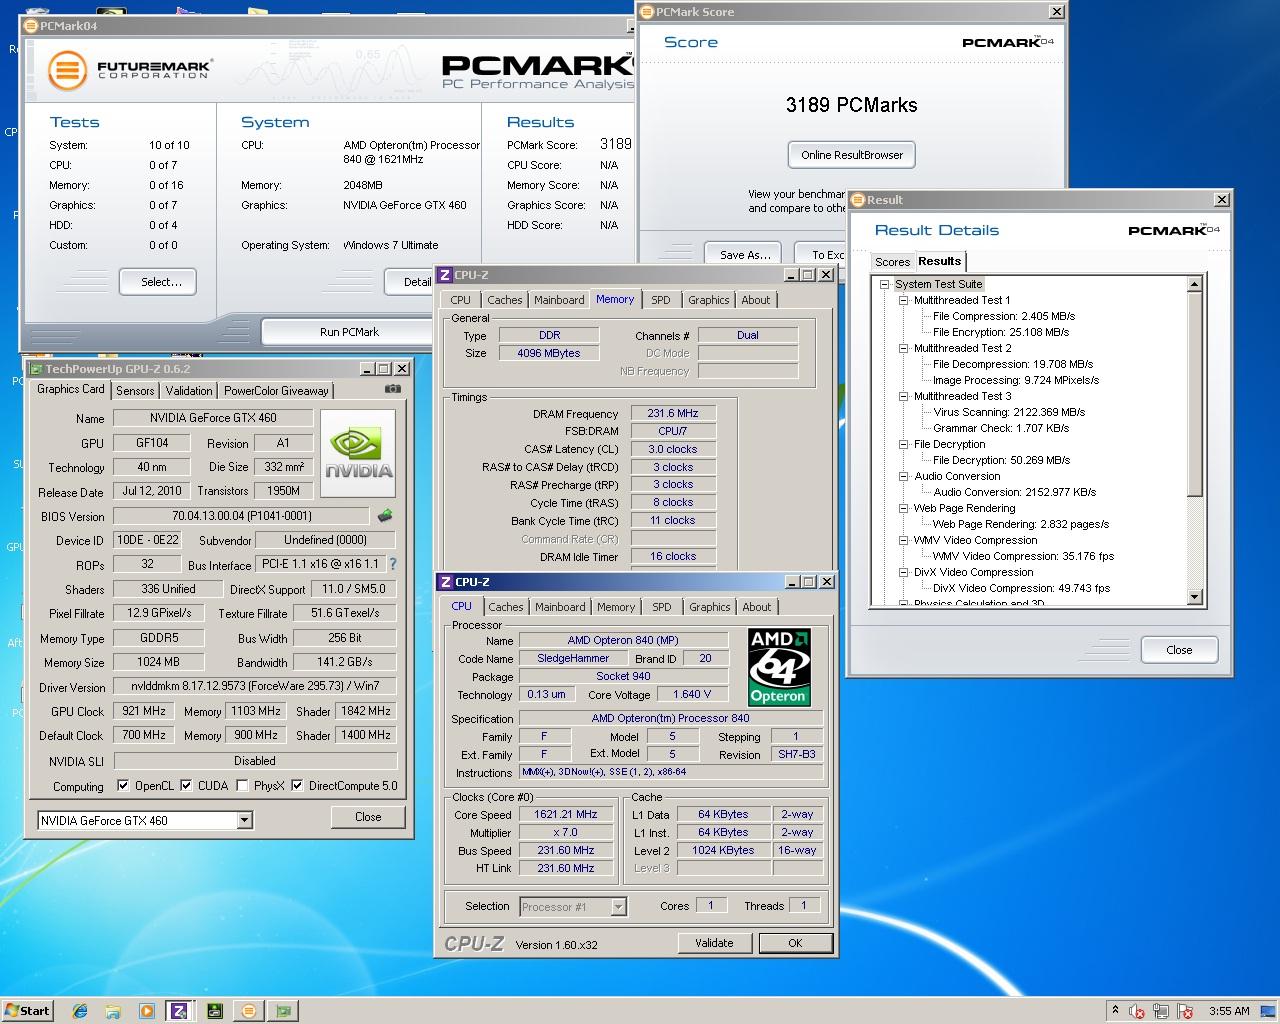This screenshot has height=1024, width=1280.
Task: Click the Result tree scrollbar thumb
Action: coord(1195,394)
